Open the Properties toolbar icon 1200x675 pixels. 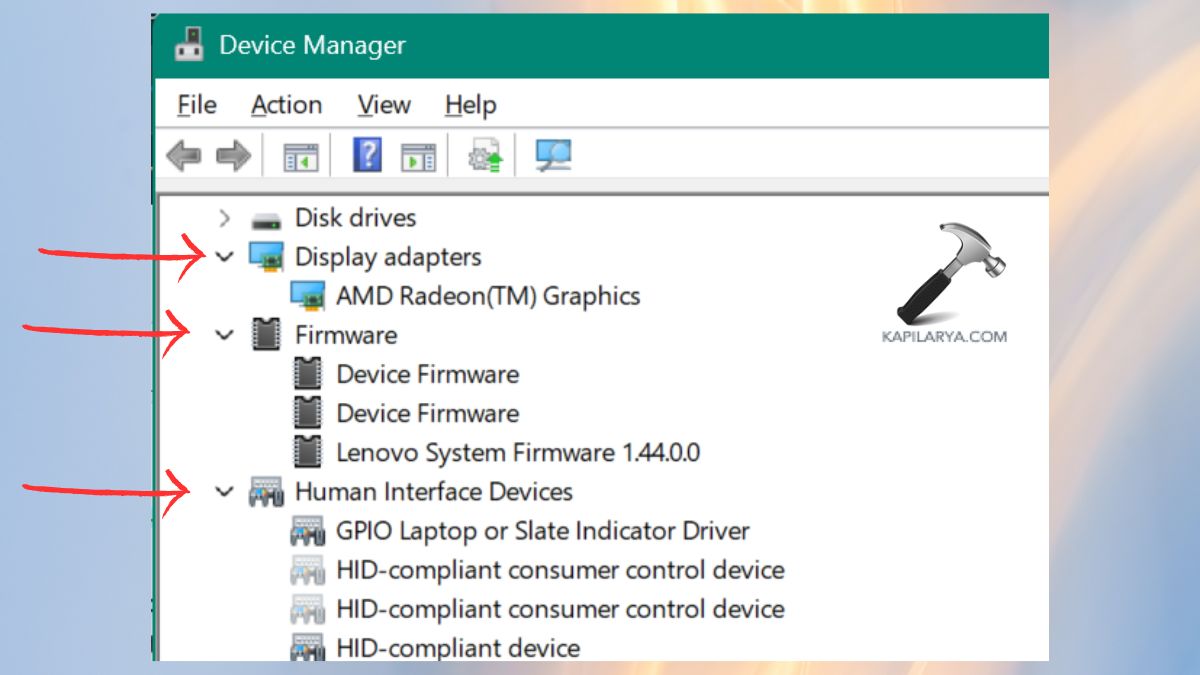point(419,155)
